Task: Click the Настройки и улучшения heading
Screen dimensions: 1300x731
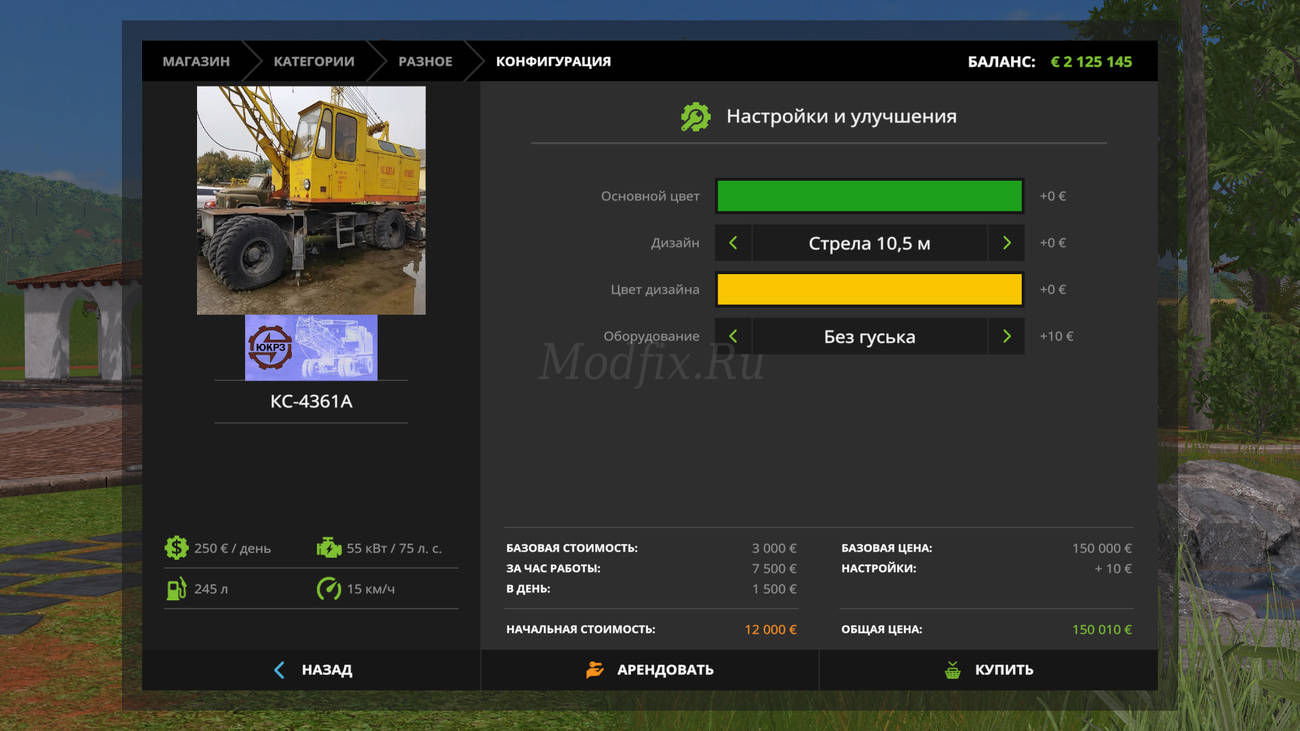Action: (x=841, y=117)
